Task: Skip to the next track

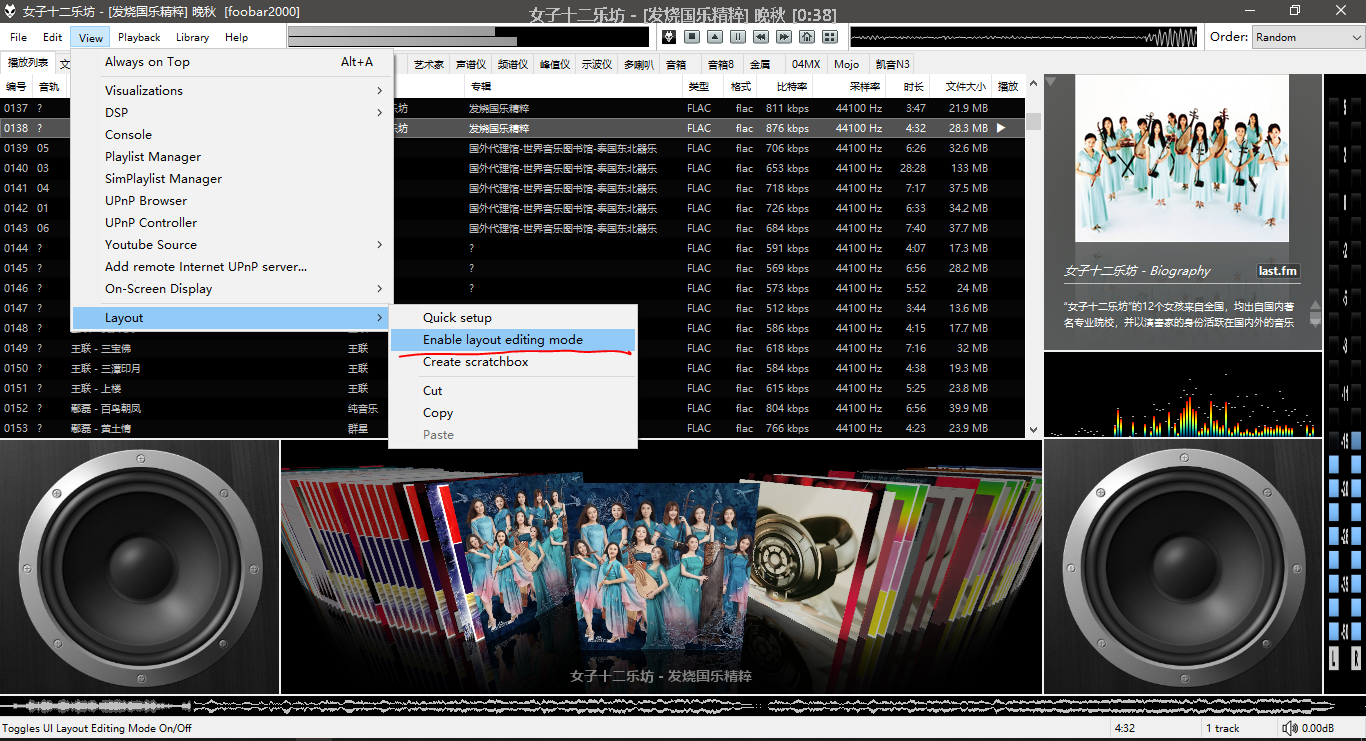Action: coord(784,37)
